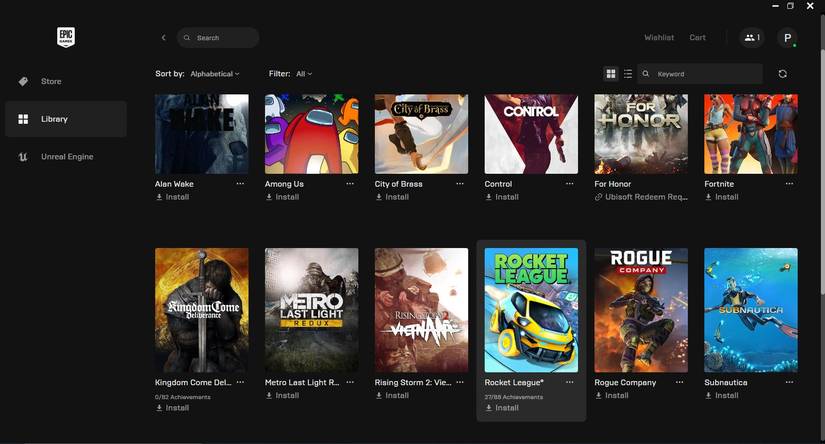Screen dimensions: 825x444
Task: Open the Wishlist link
Action: pyautogui.click(x=659, y=38)
